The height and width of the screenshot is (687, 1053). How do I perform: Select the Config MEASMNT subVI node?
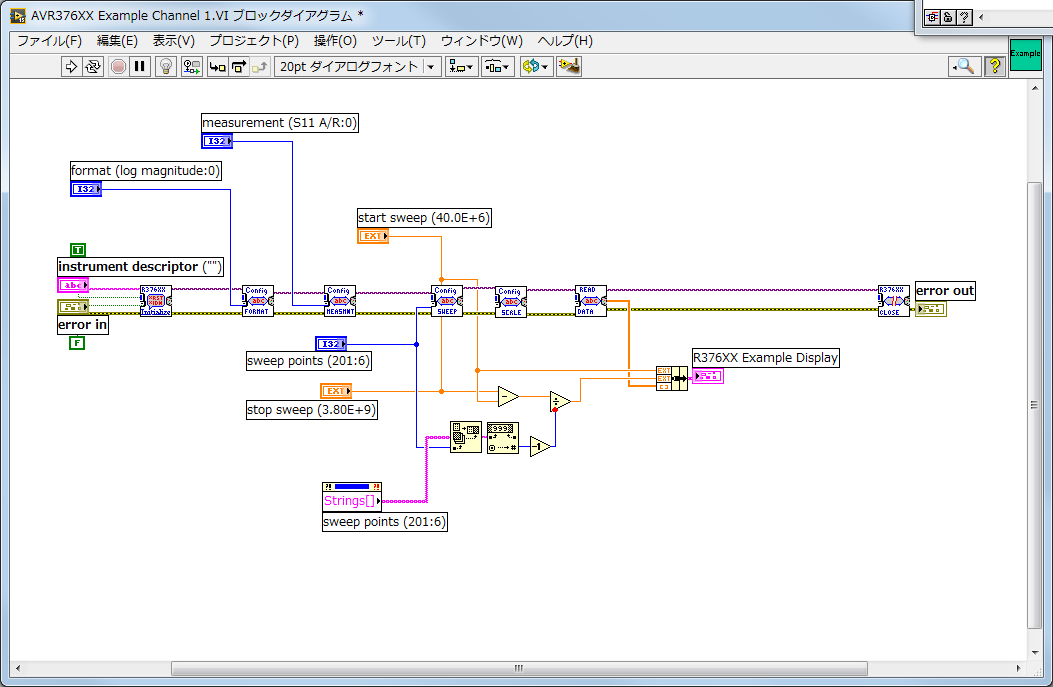pos(340,301)
